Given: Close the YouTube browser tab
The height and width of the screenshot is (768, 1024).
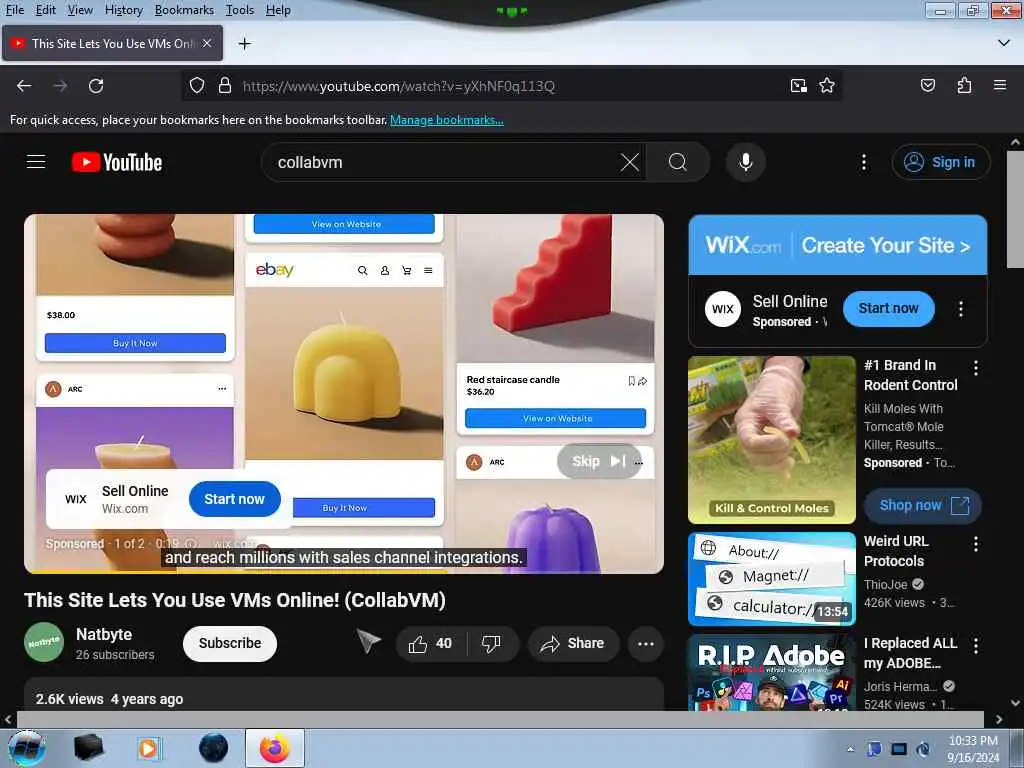Looking at the screenshot, I should click(207, 43).
